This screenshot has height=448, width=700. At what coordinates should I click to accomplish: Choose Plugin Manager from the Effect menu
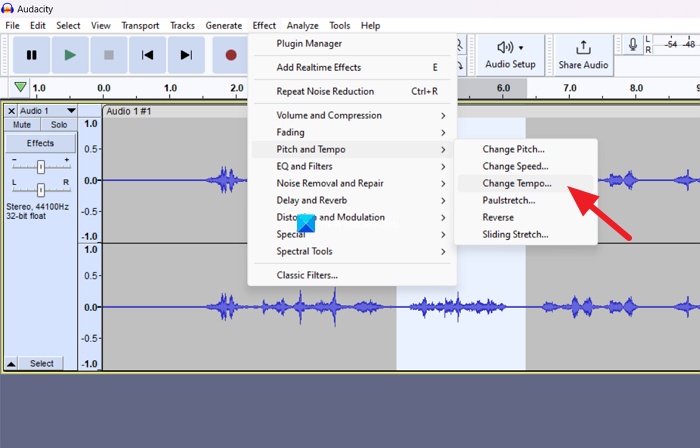point(353,44)
